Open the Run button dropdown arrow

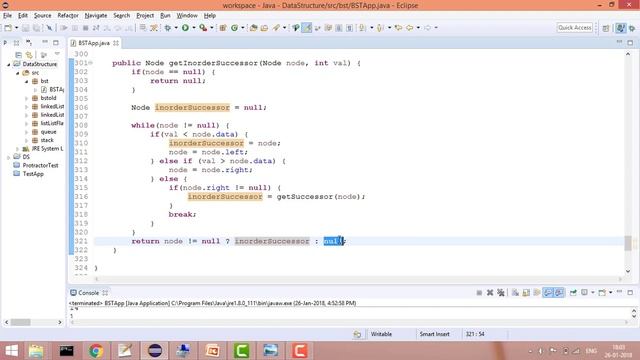[193, 28]
